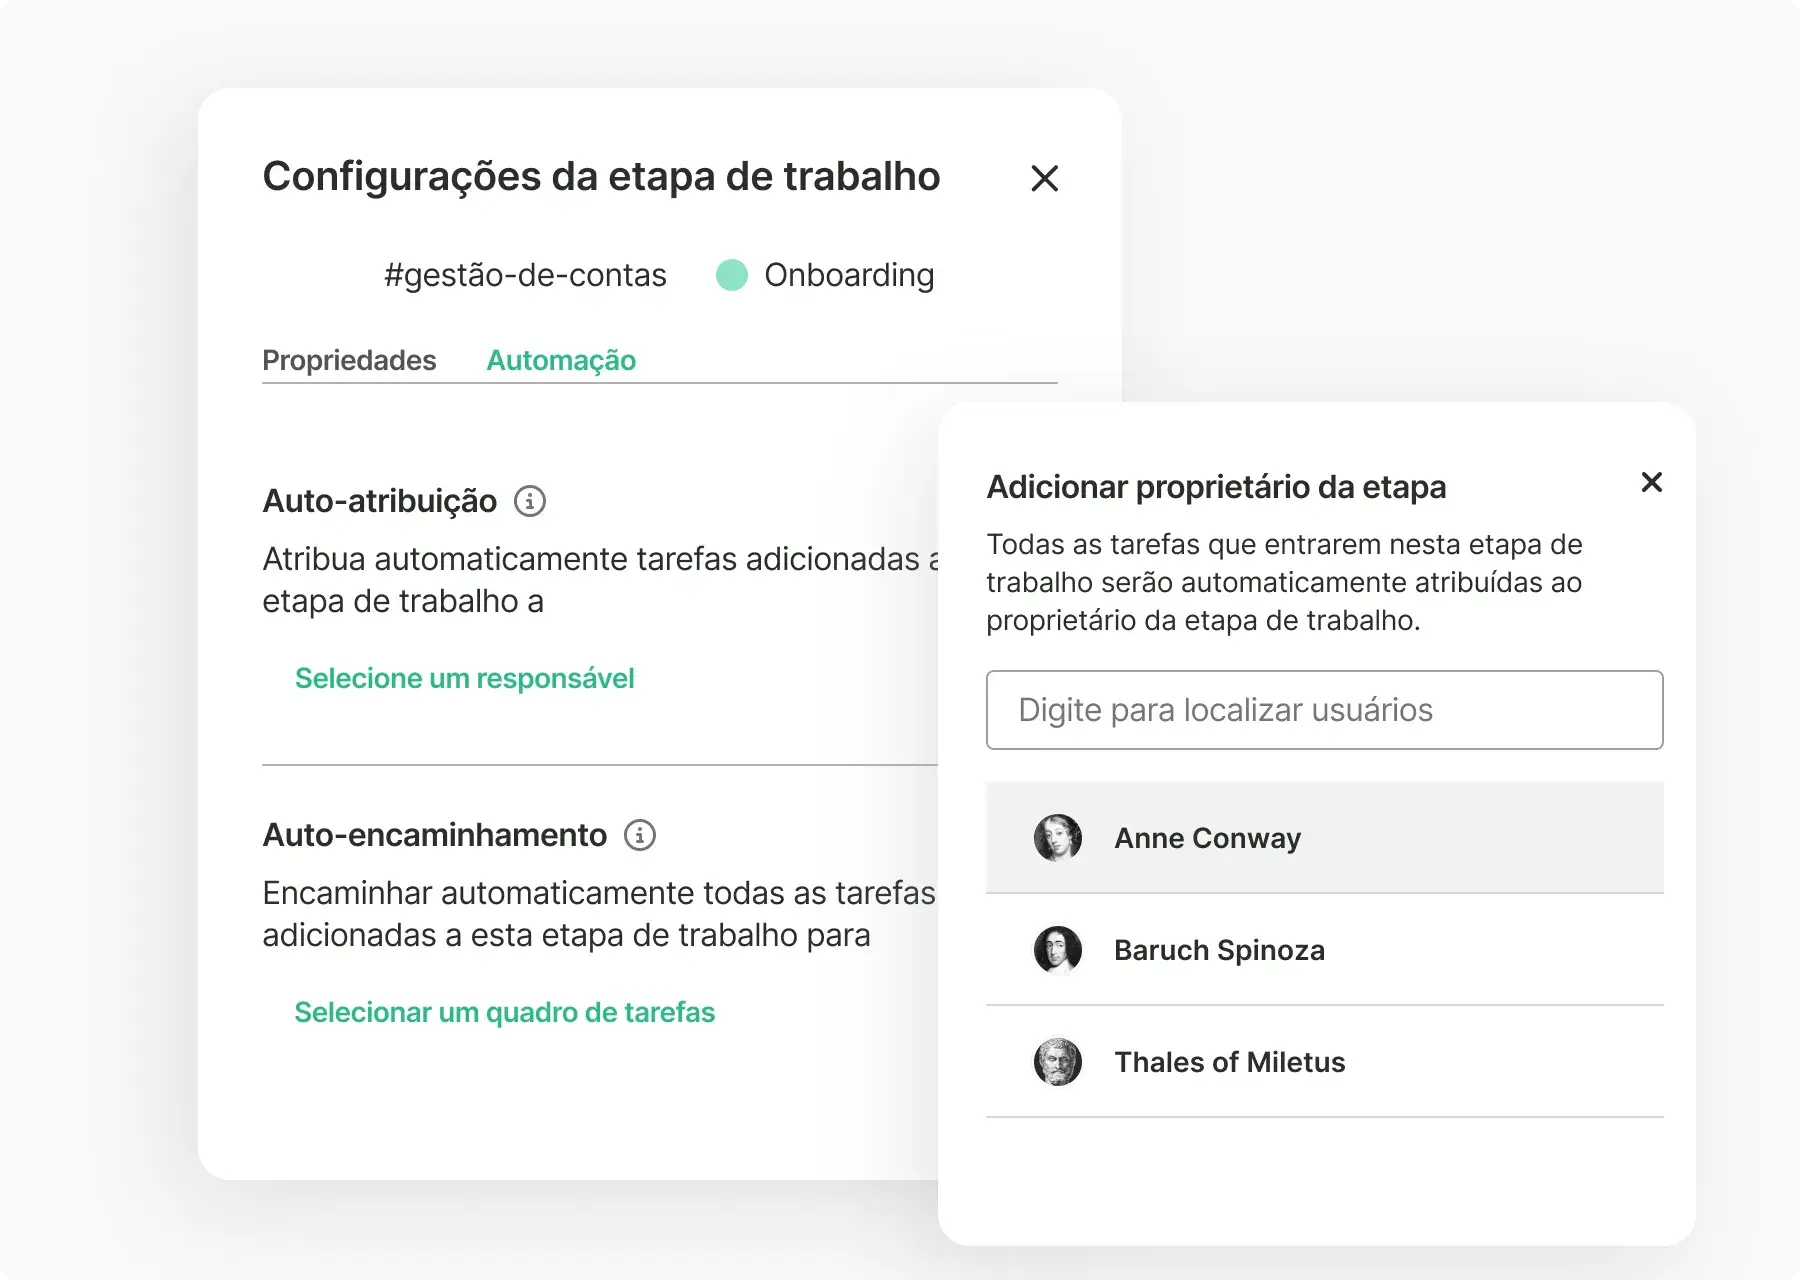The image size is (1800, 1280).
Task: Click the Onboarding stage name
Action: point(849,275)
